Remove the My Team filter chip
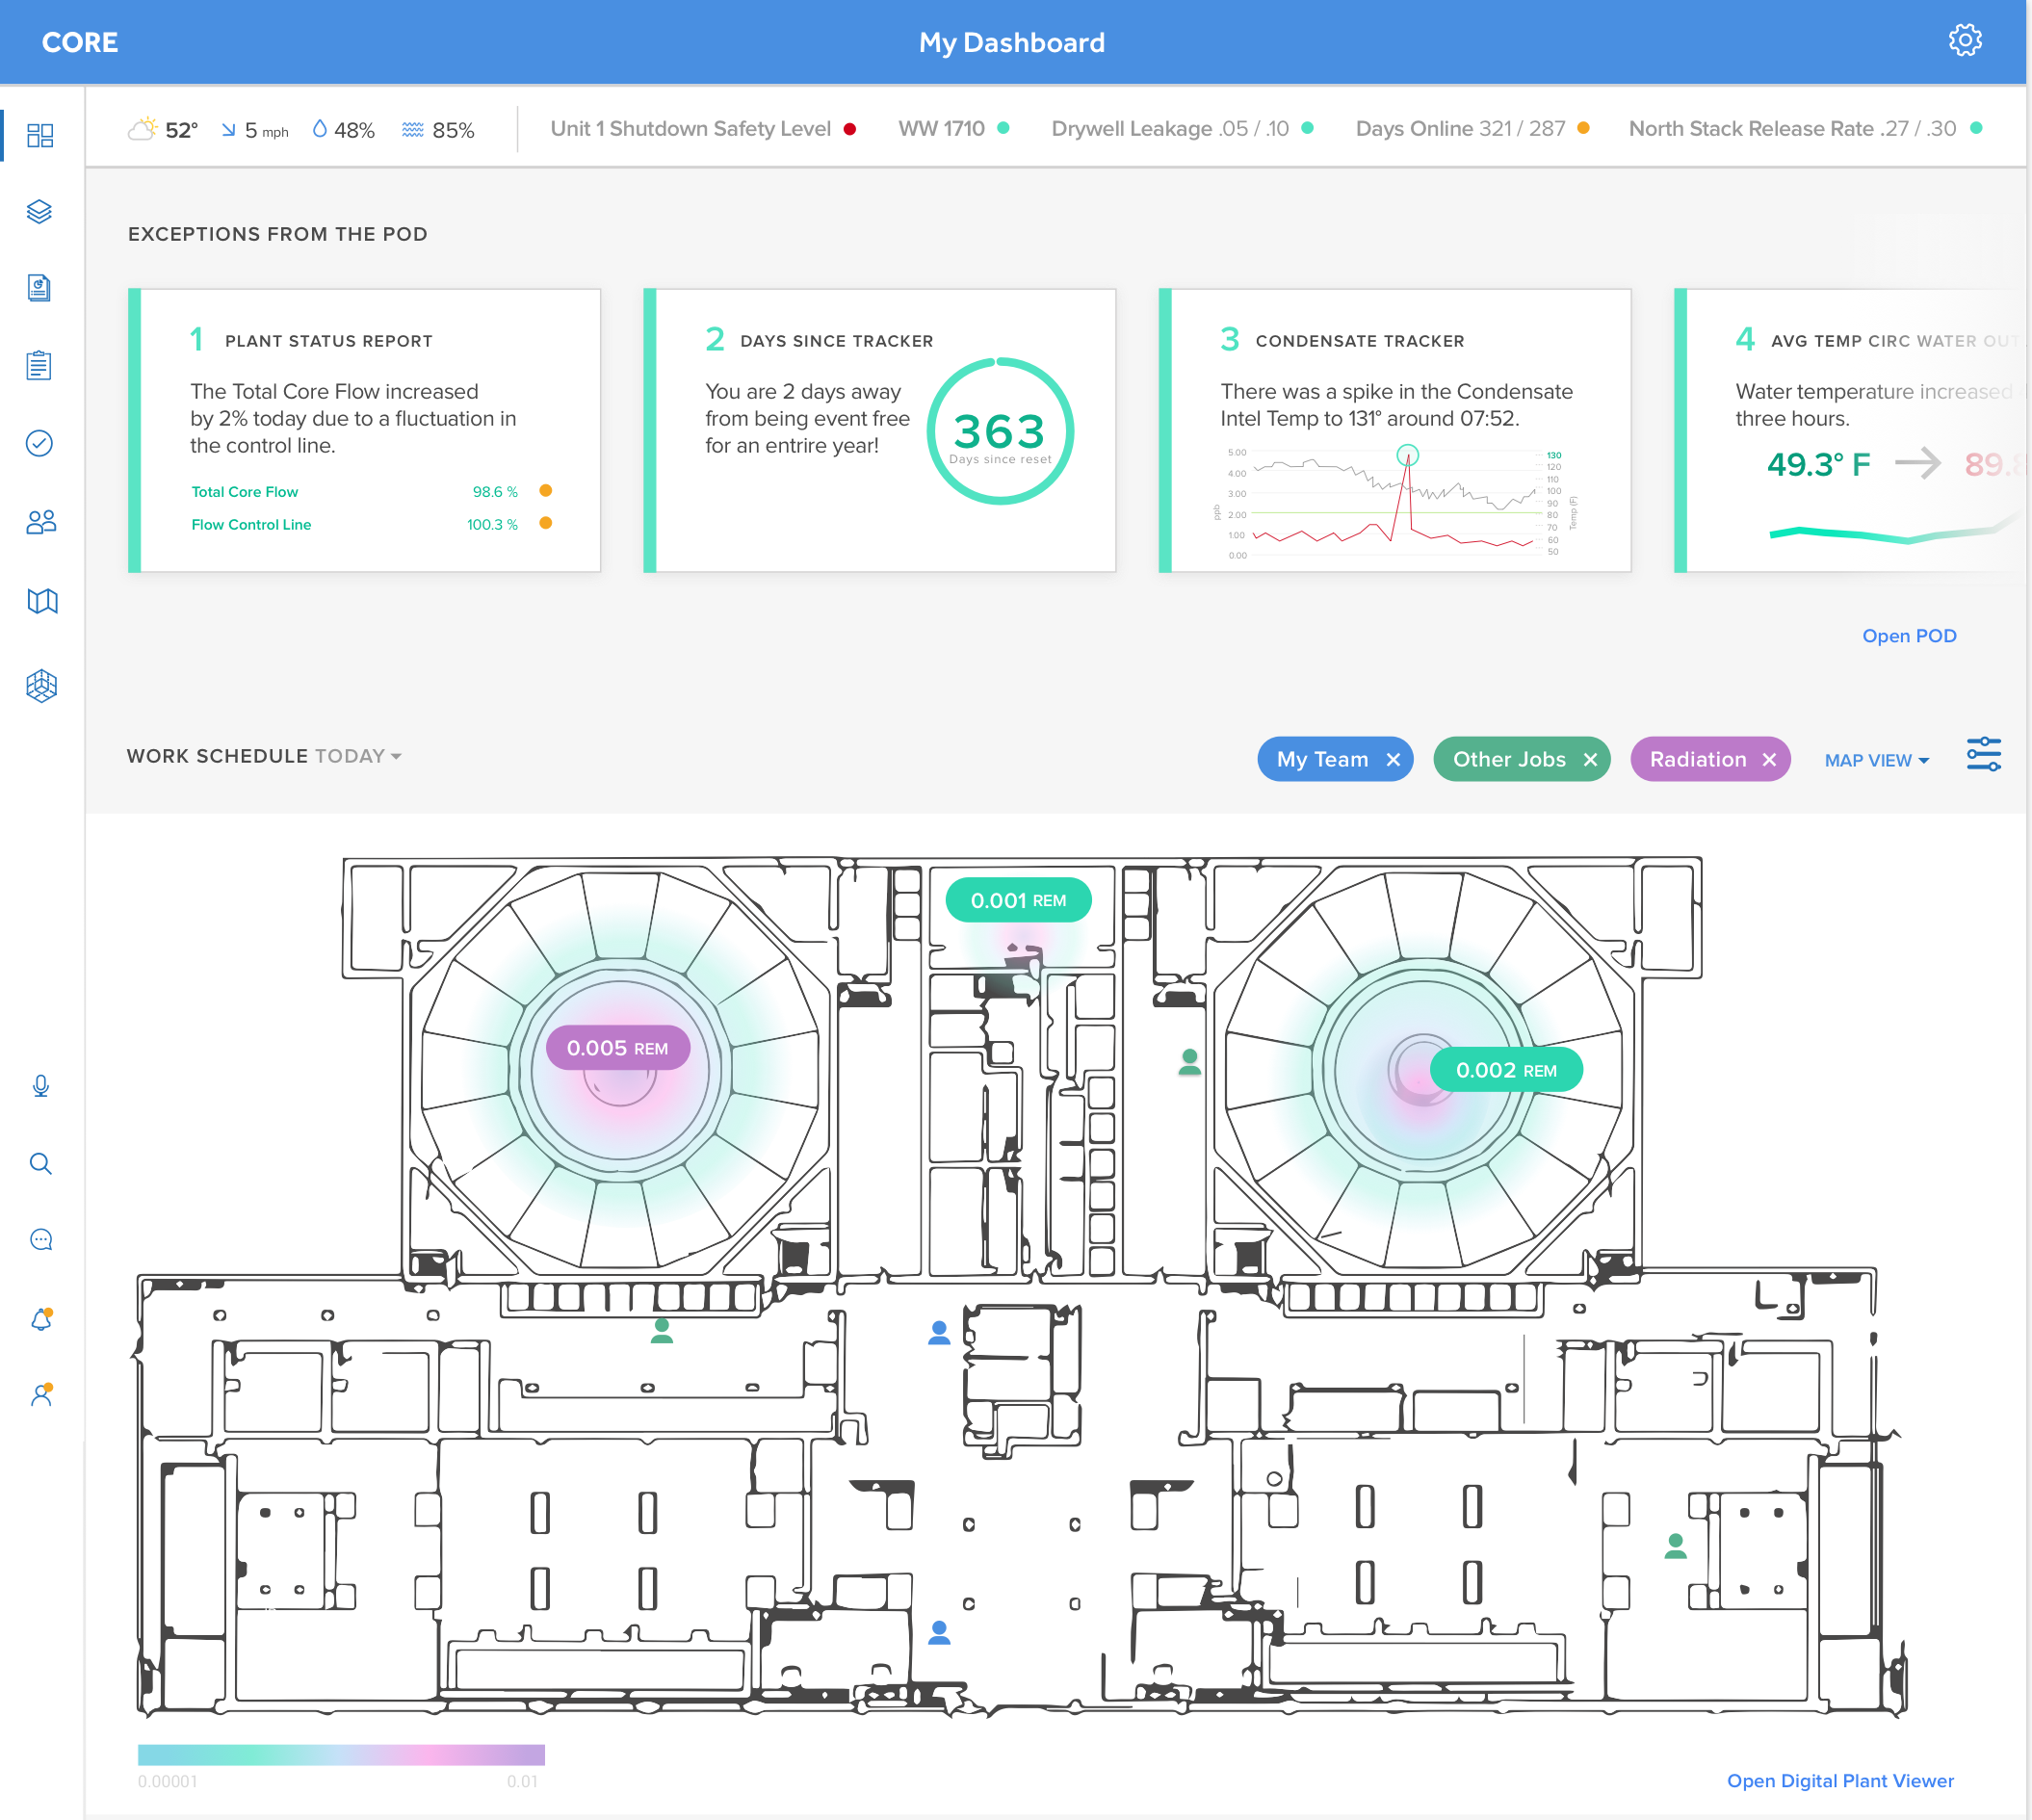2032x1820 pixels. 1393,760
